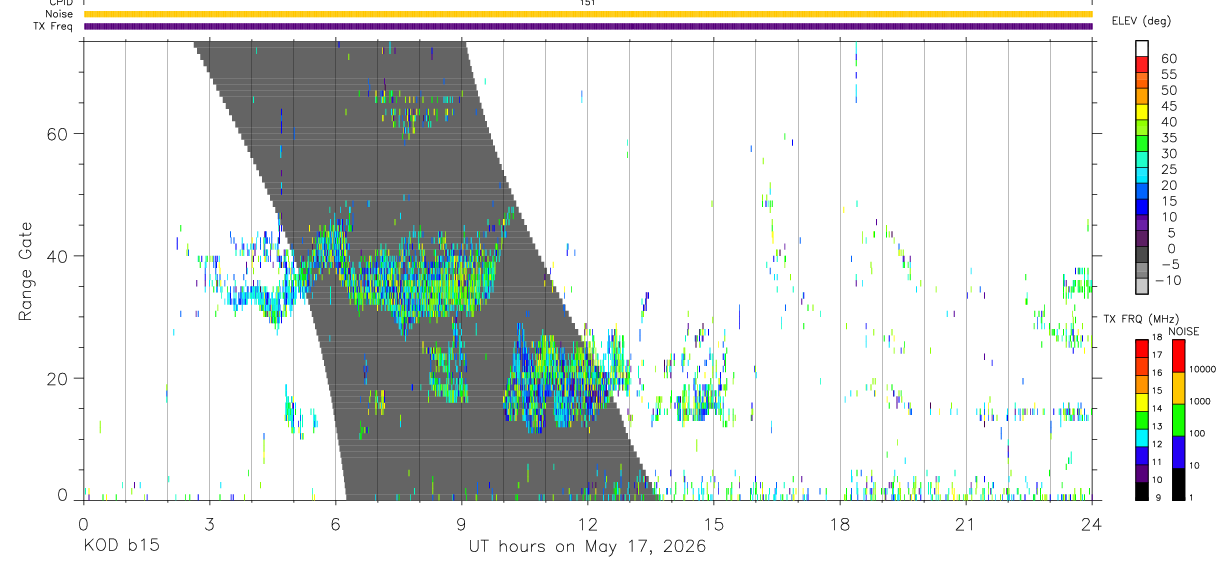Click the 'TX Freq' row label at top left
The image size is (1228, 567).
click(55, 26)
